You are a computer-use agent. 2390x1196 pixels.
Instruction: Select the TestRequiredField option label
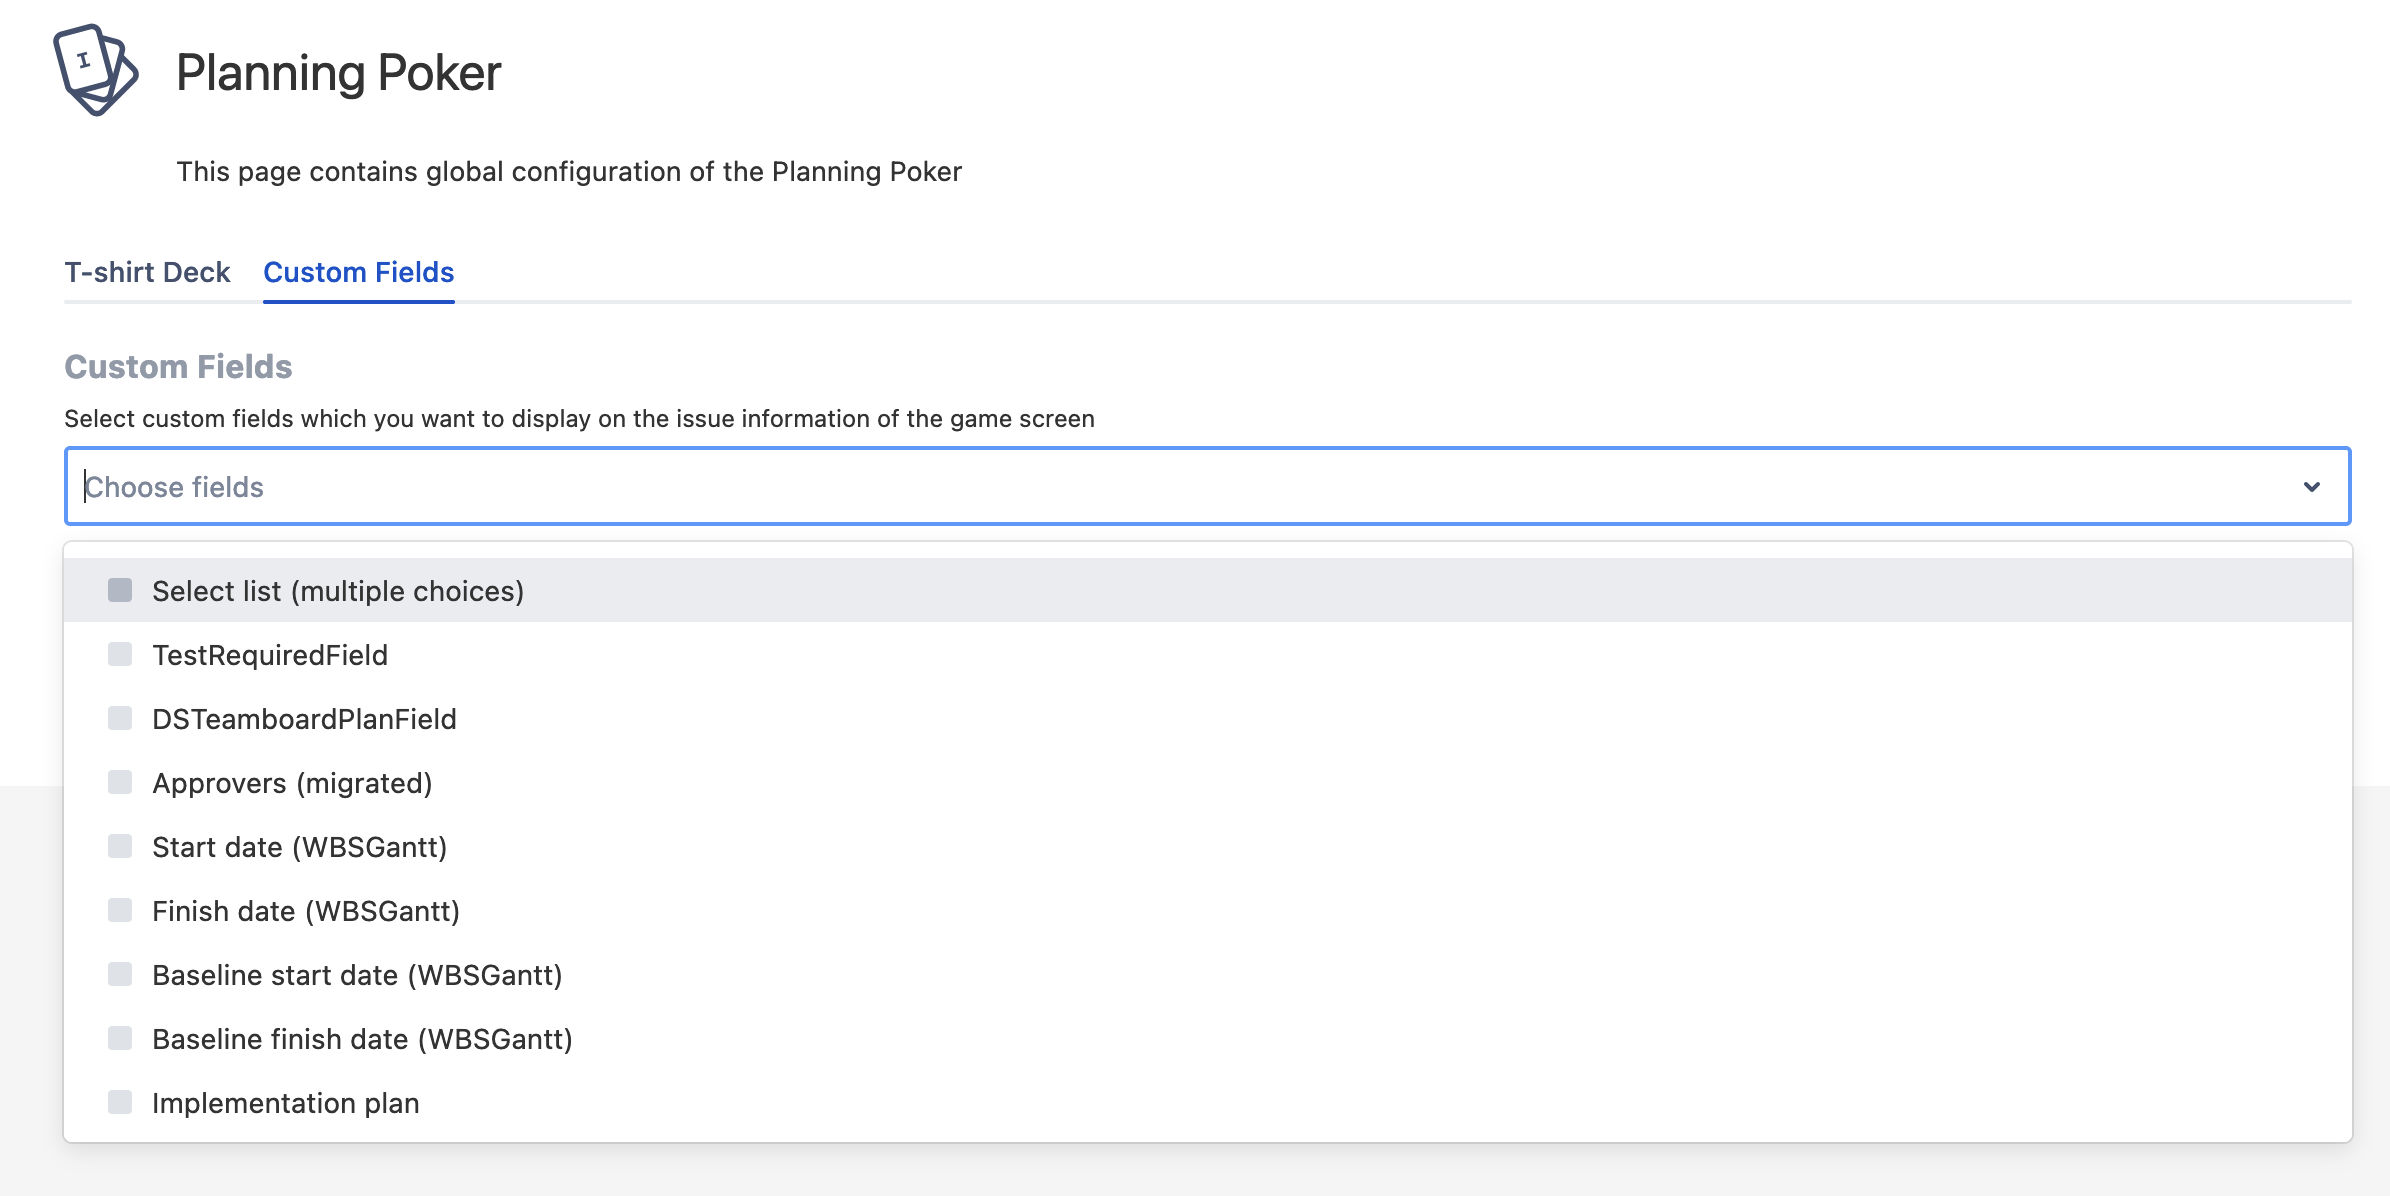(270, 655)
